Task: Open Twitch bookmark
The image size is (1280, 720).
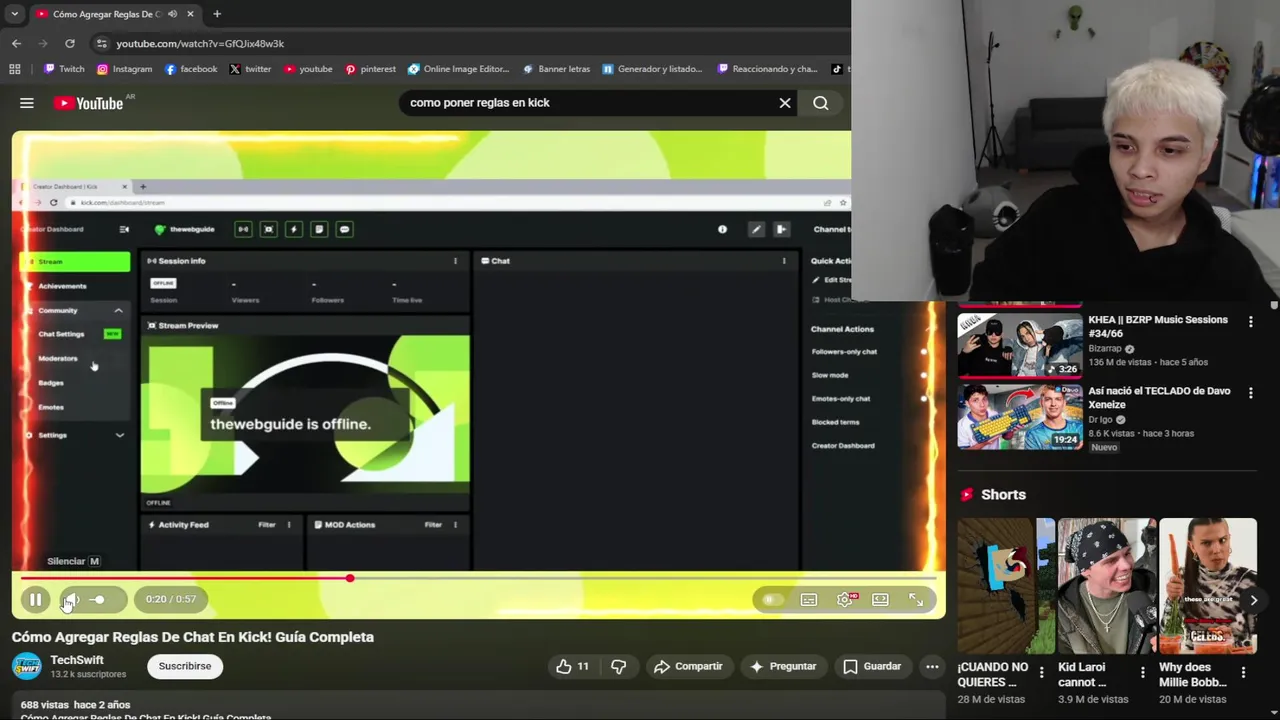Action: point(64,69)
